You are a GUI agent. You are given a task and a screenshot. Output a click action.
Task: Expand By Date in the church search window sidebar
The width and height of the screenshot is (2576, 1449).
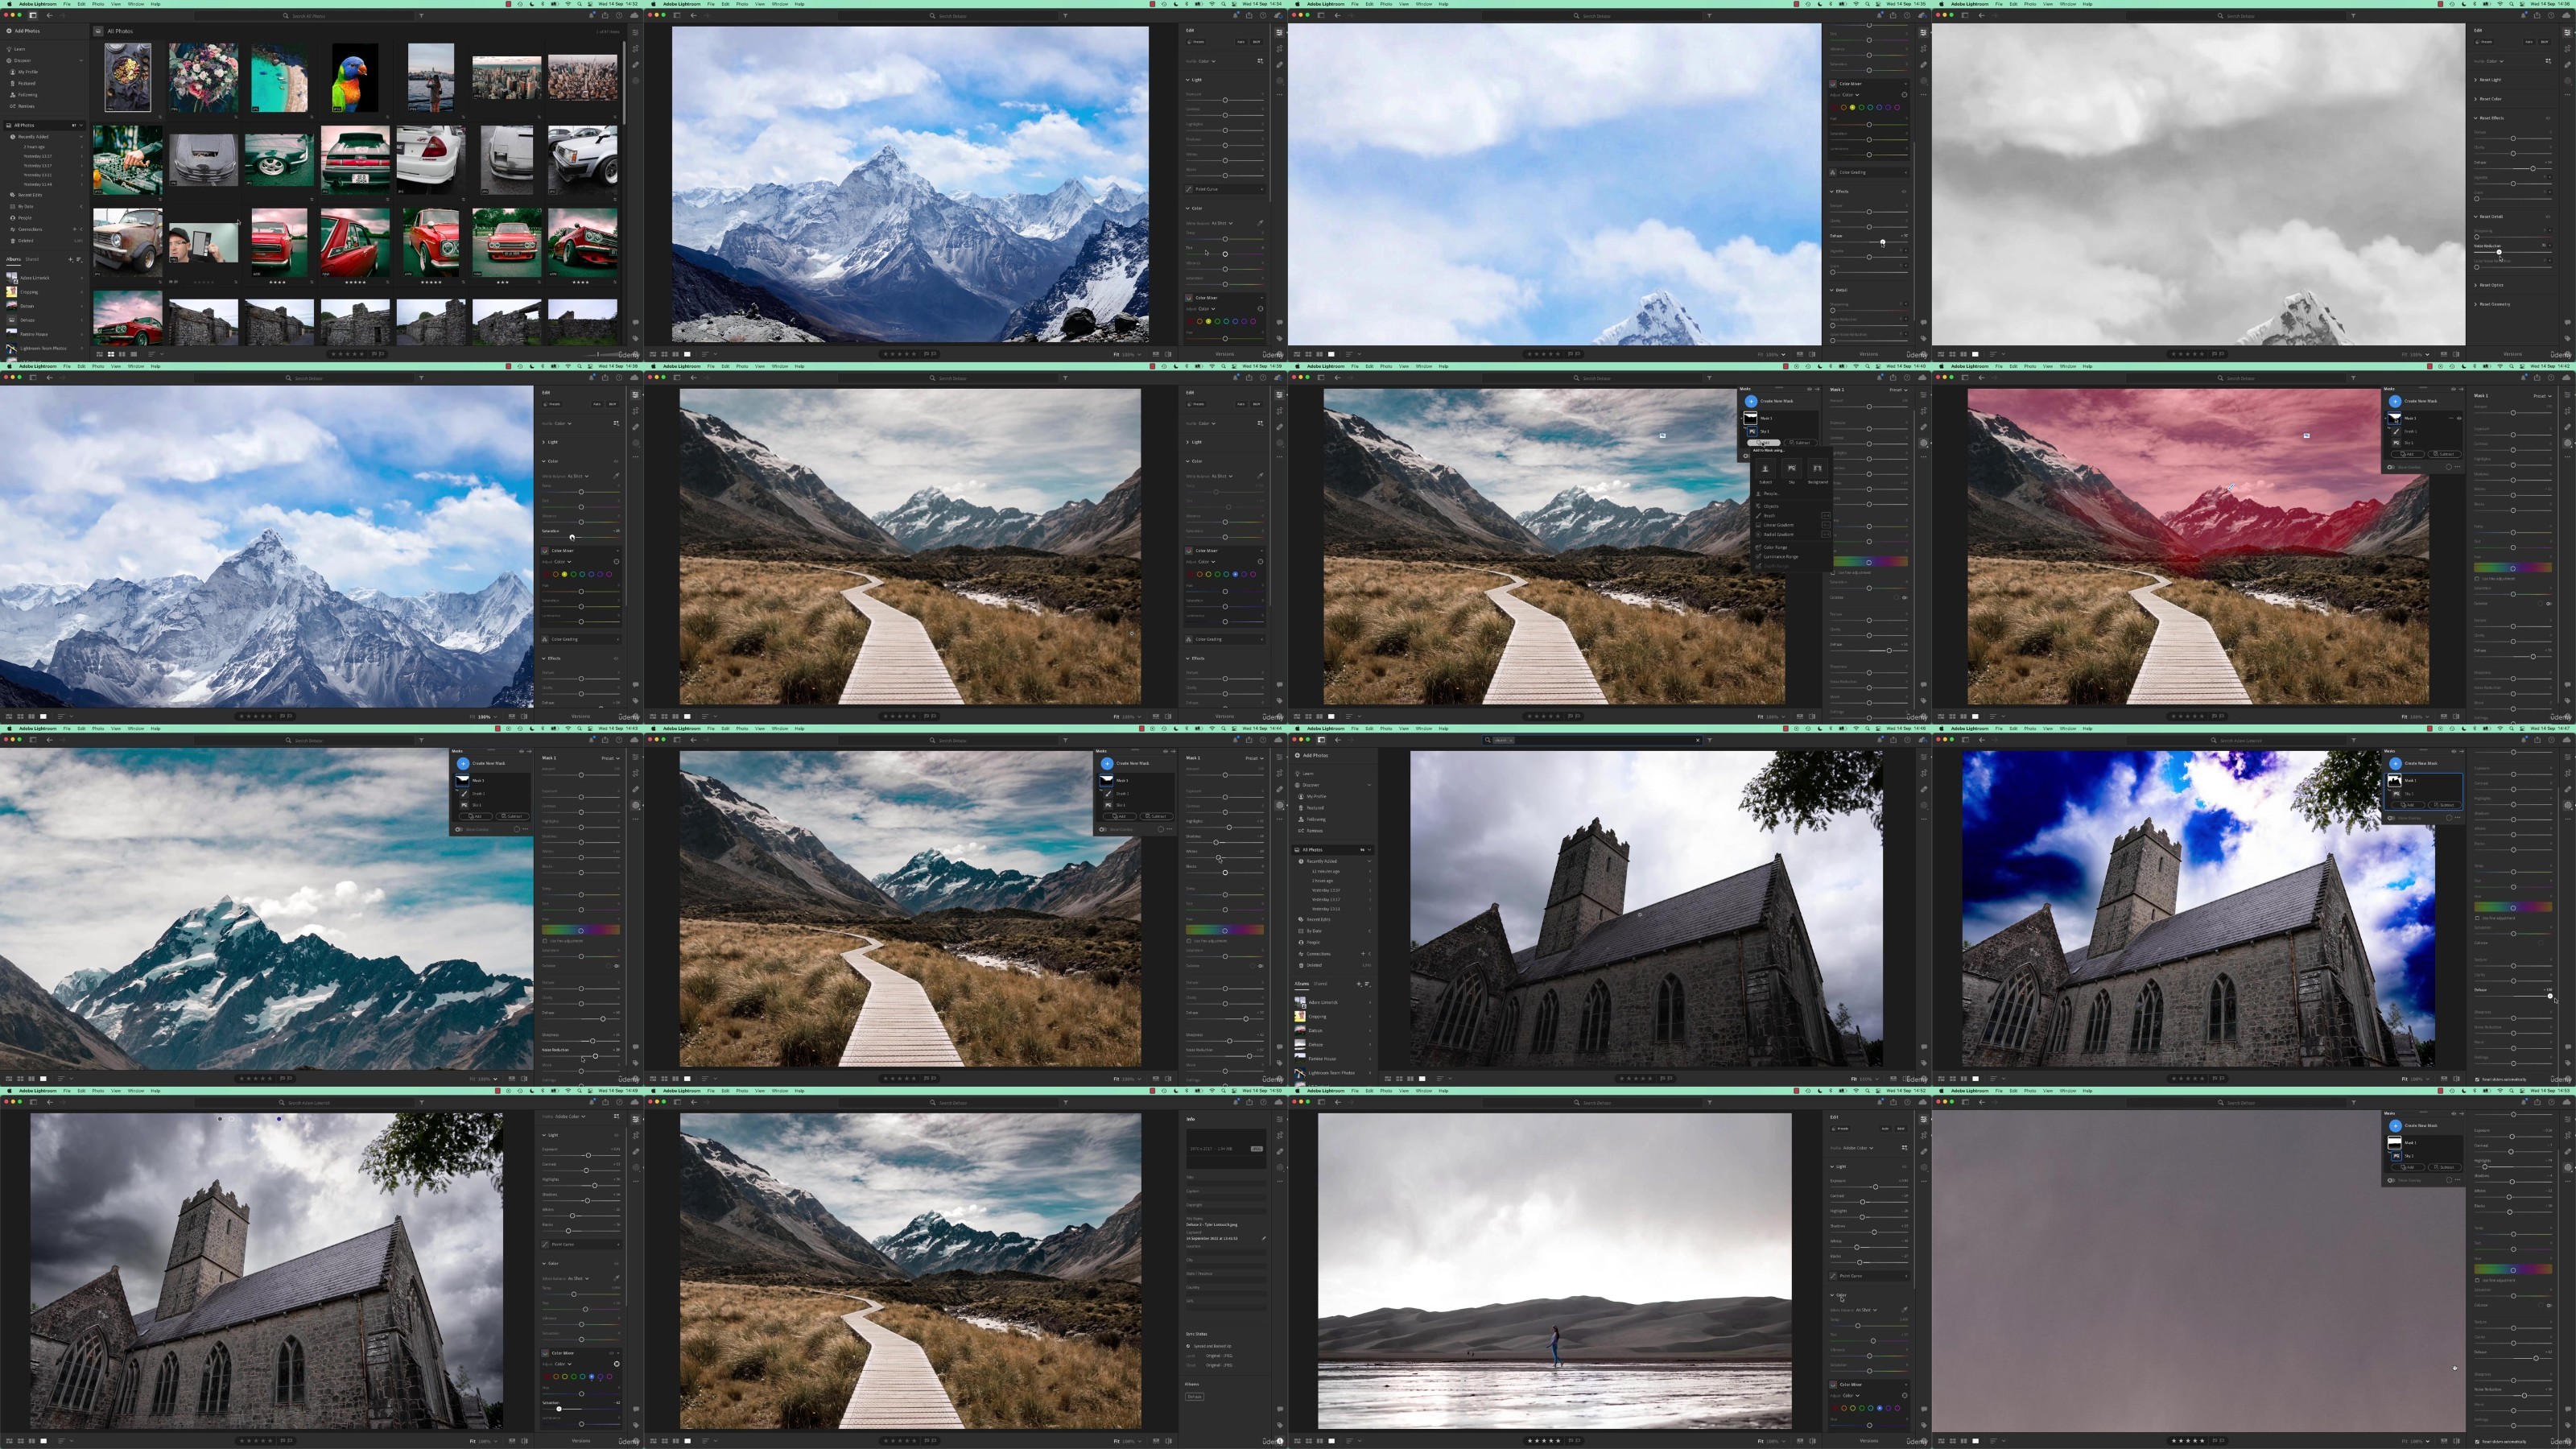click(1334, 931)
